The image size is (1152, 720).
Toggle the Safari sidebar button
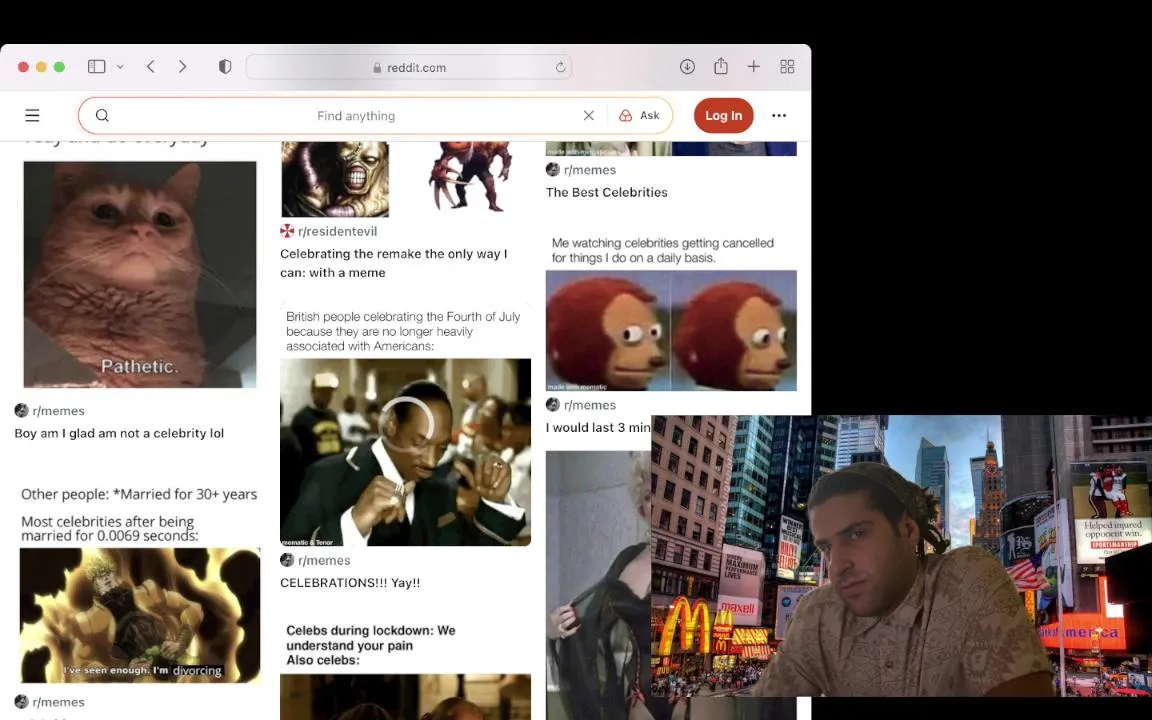click(x=96, y=67)
